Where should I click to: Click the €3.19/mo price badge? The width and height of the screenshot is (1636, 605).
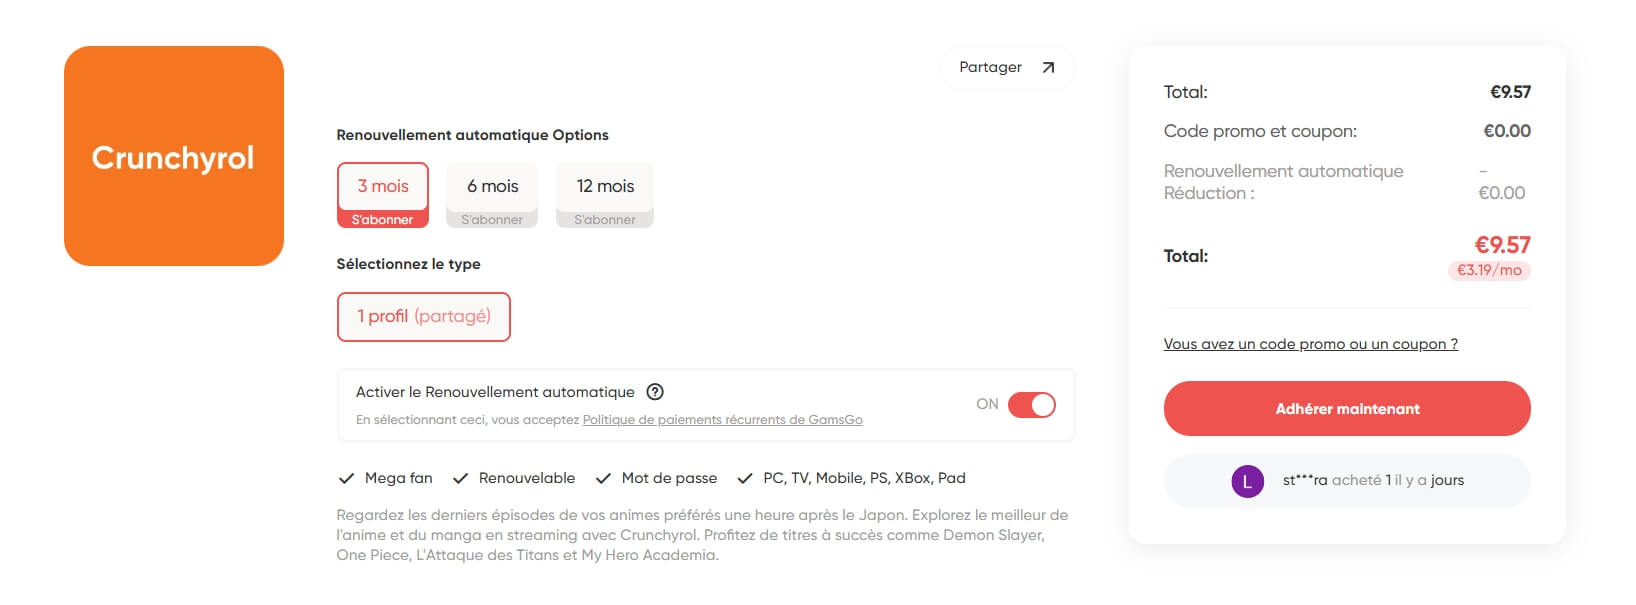tap(1489, 270)
